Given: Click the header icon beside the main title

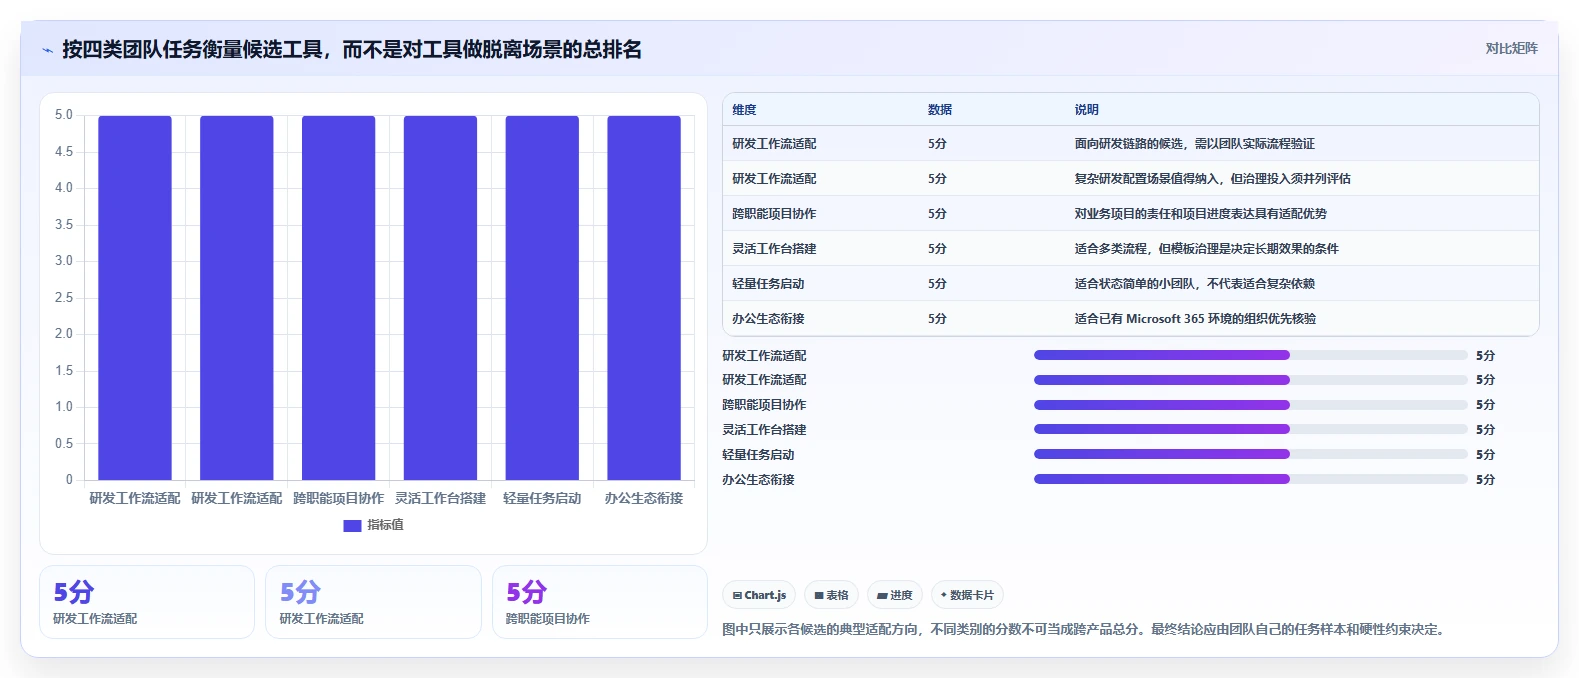Looking at the screenshot, I should (47, 50).
